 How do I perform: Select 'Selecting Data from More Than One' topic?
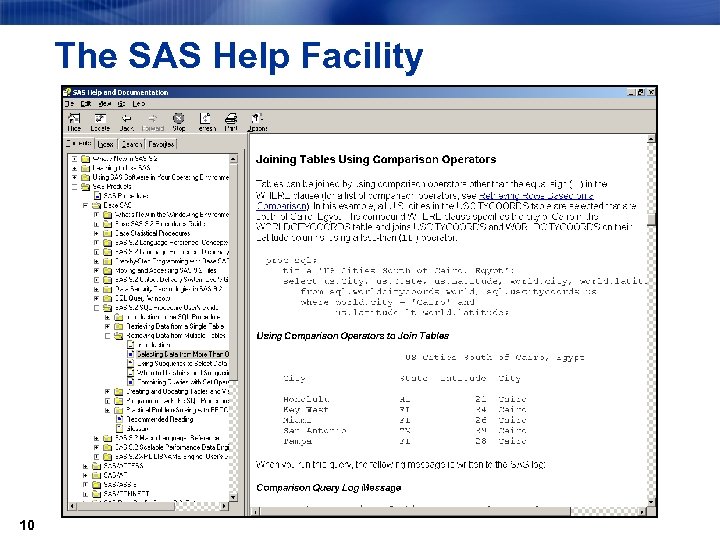coord(182,354)
